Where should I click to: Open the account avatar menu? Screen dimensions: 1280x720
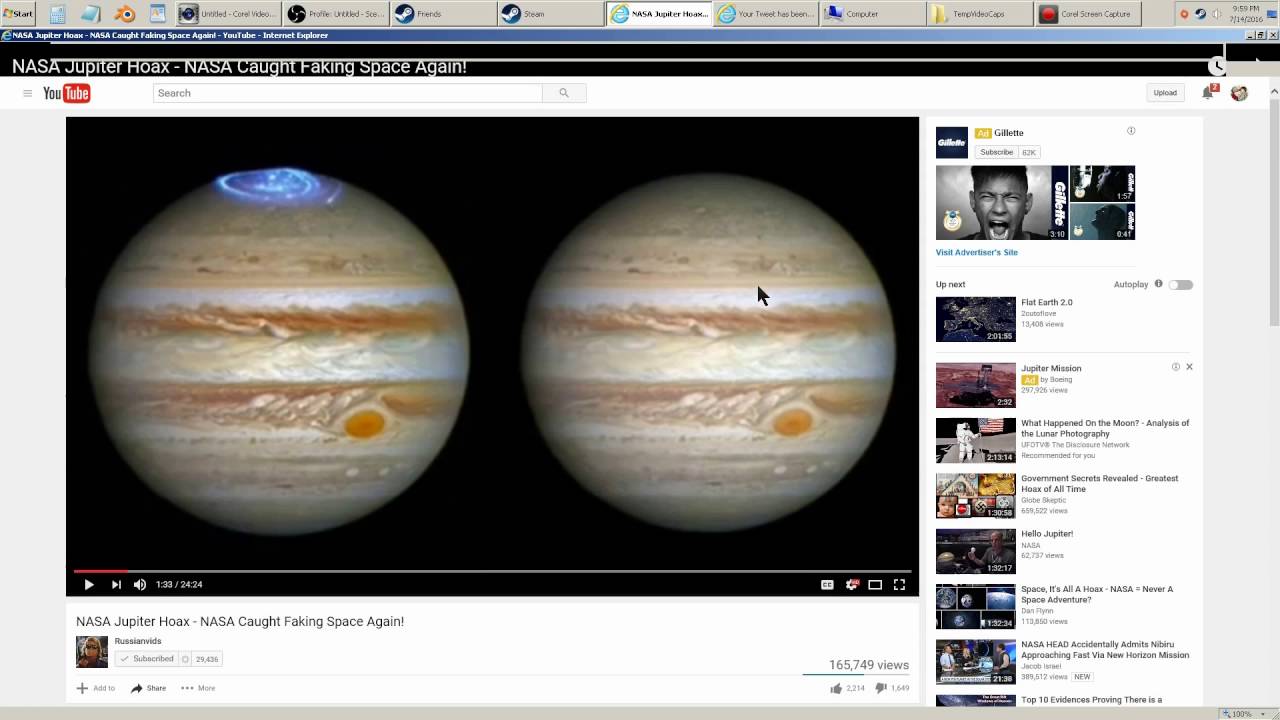tap(1239, 93)
